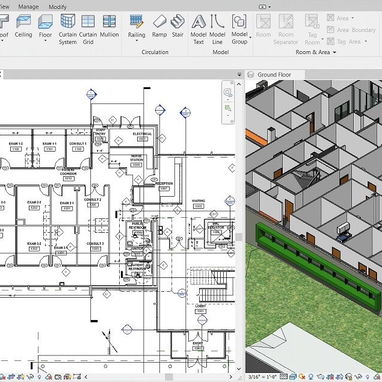
Task: Select the CONSULT 2 room label
Action: coord(93,199)
